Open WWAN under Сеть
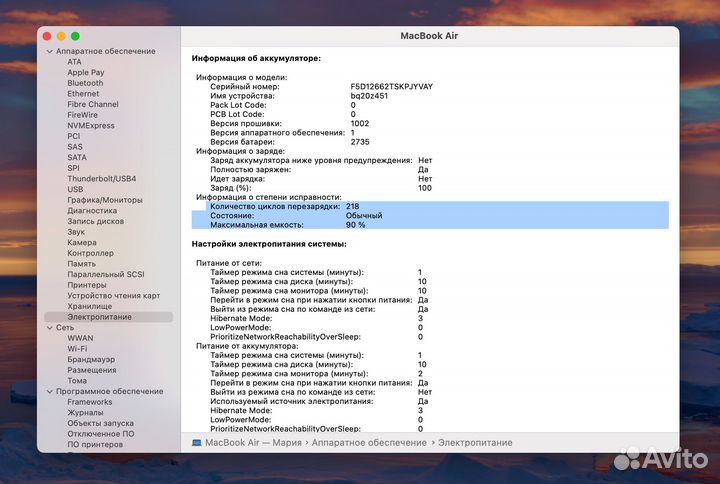The image size is (720, 484). (80, 338)
